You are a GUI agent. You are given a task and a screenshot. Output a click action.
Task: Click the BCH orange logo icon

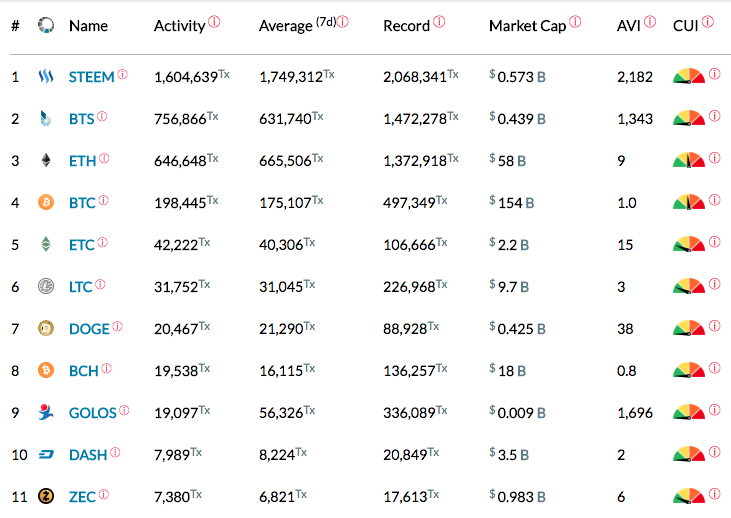pyautogui.click(x=46, y=370)
